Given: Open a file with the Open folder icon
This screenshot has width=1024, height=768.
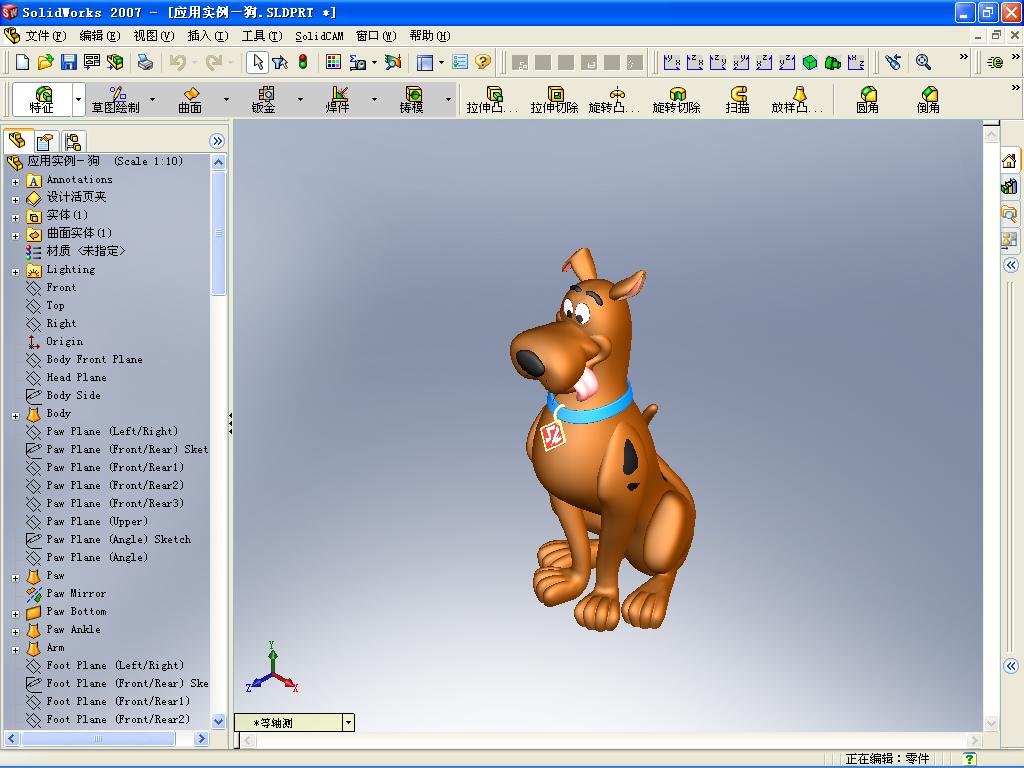Looking at the screenshot, I should [x=45, y=62].
